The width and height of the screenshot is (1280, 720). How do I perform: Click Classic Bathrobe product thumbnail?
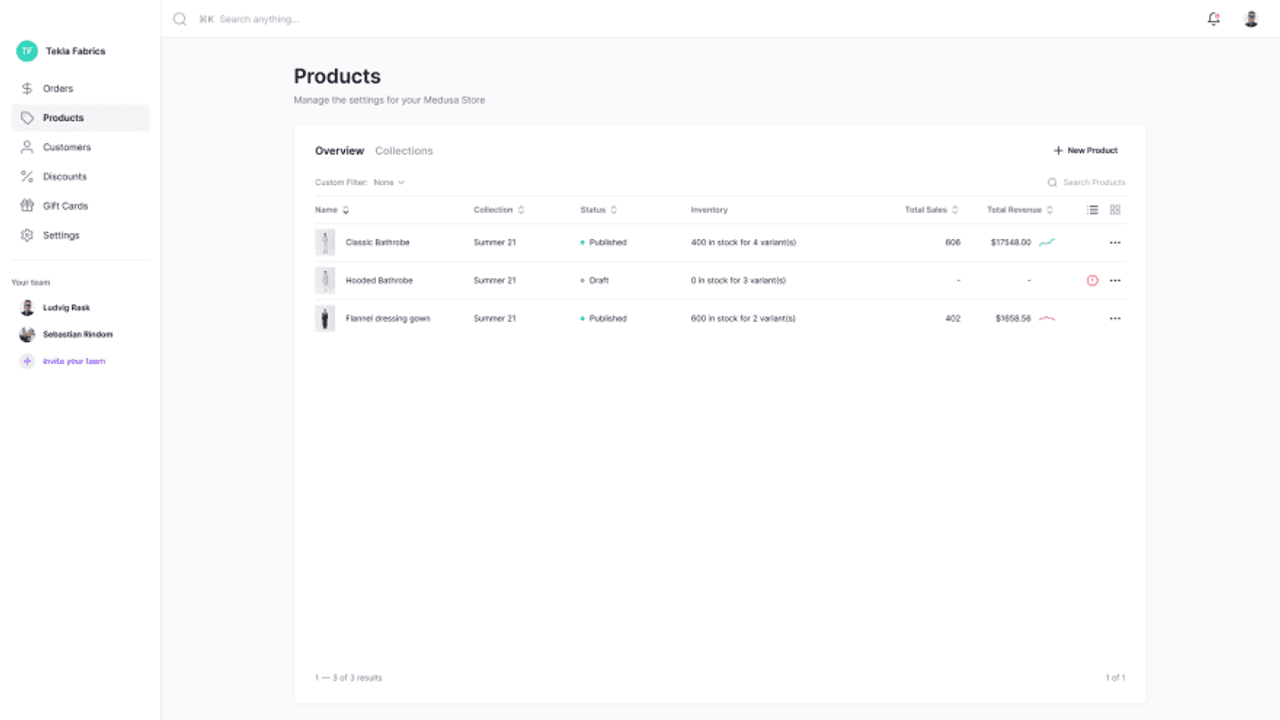[325, 243]
